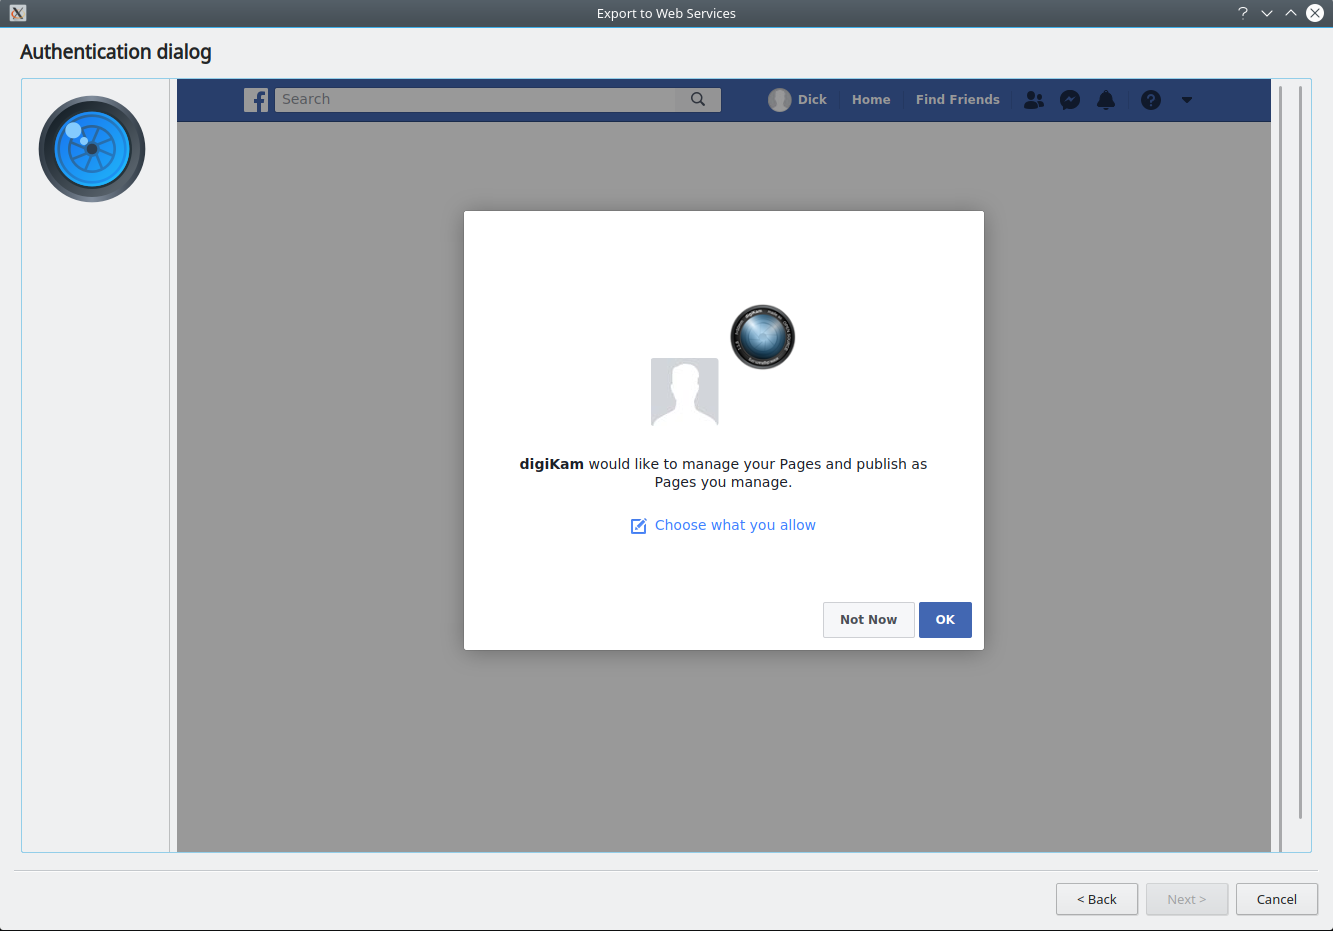Click the Quick Help question icon
1333x931 pixels.
coord(1151,100)
